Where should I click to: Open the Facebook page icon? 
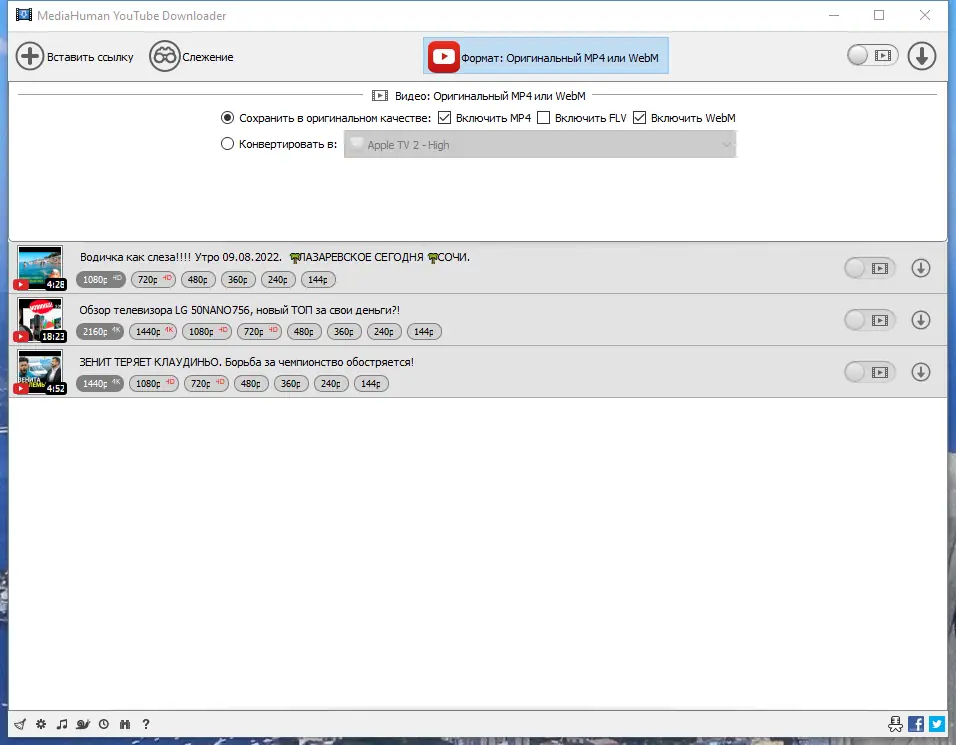916,723
